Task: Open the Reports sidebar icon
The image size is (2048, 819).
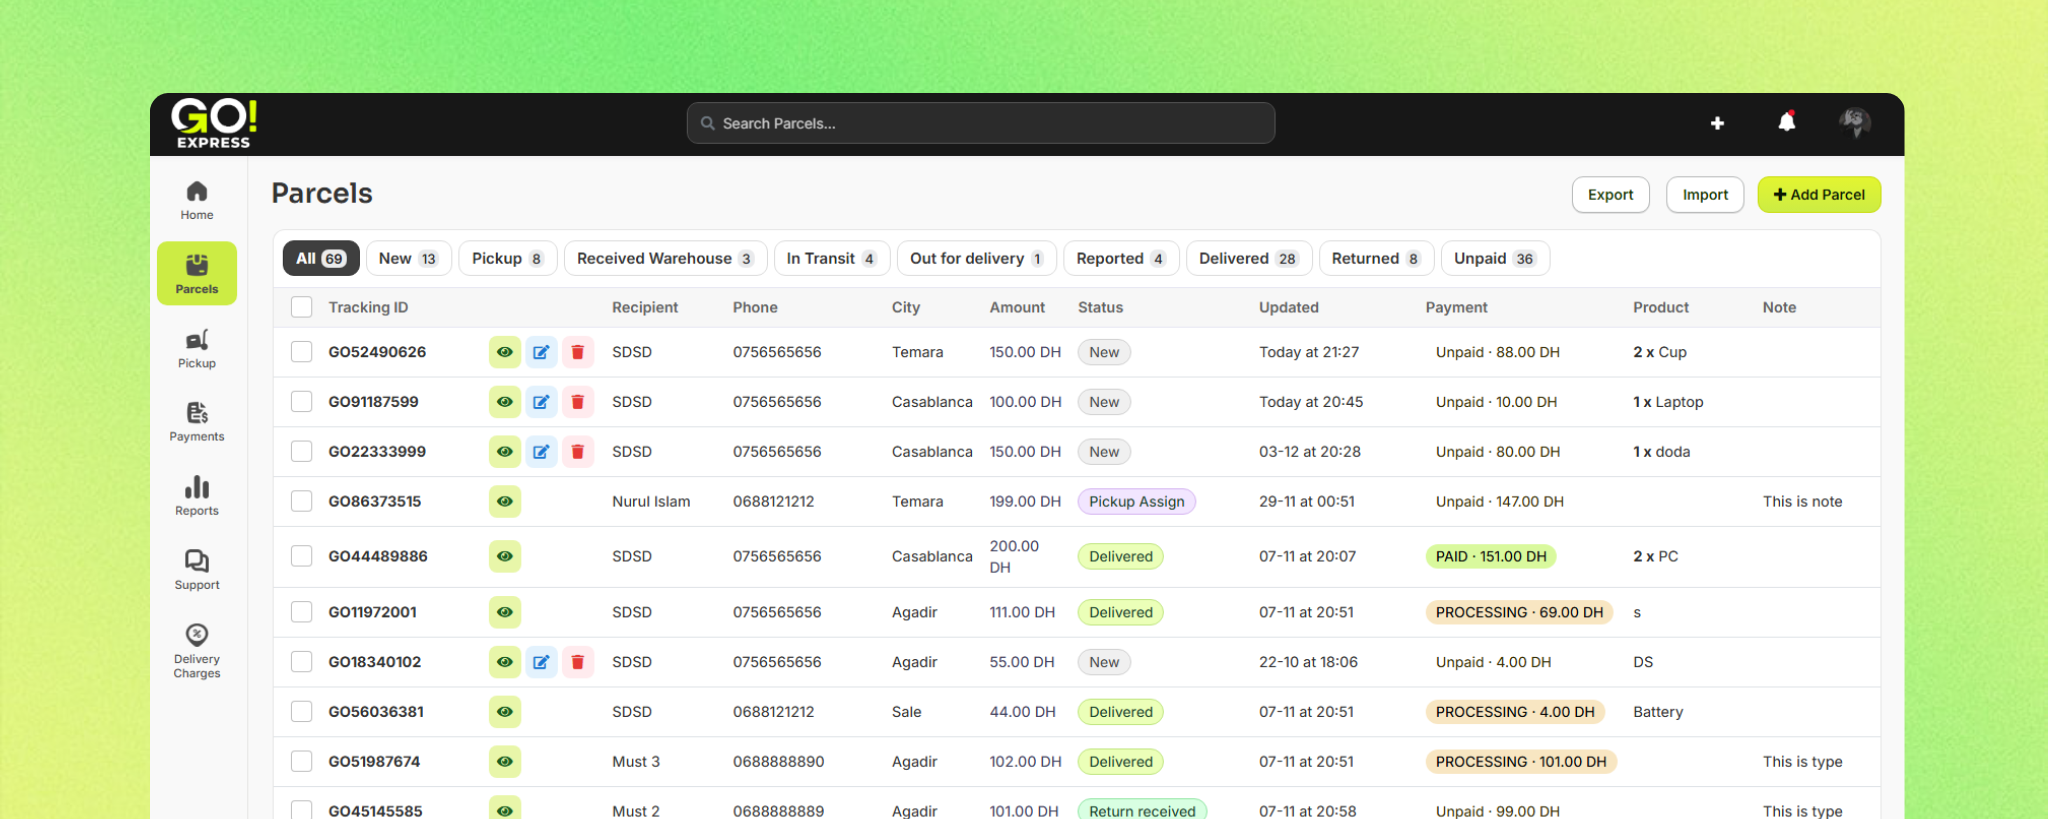Action: coord(197,496)
